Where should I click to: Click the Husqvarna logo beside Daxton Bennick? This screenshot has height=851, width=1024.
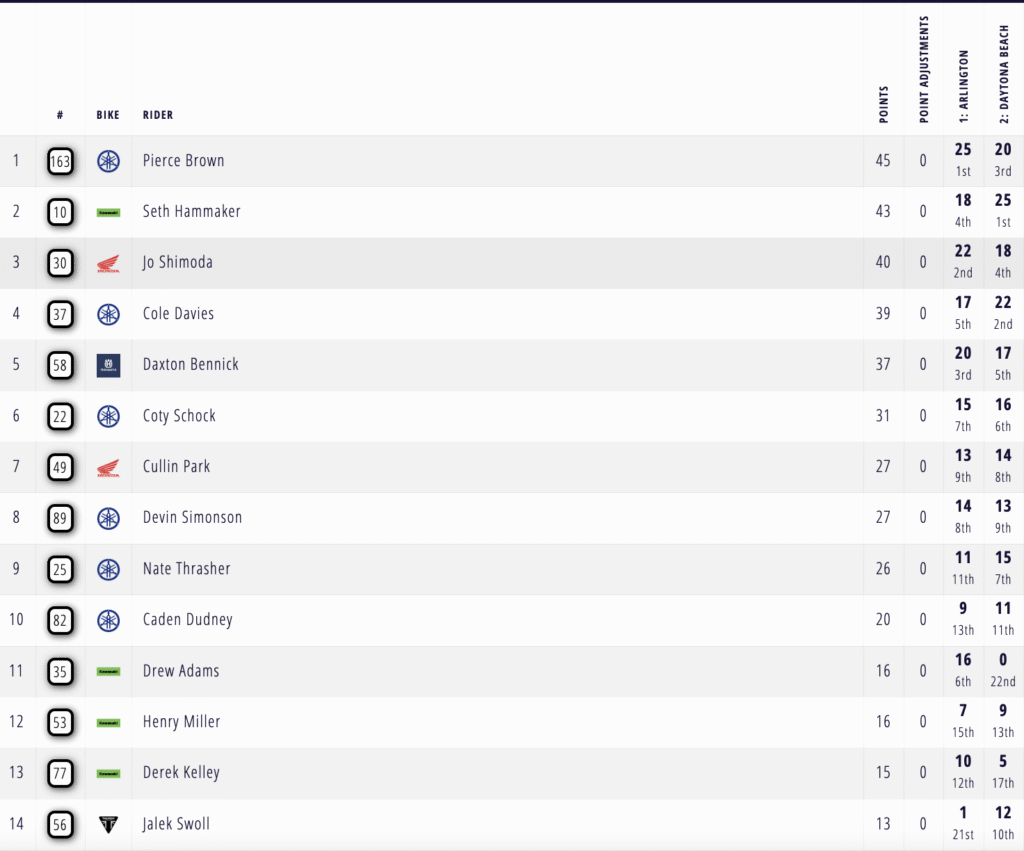click(x=108, y=365)
